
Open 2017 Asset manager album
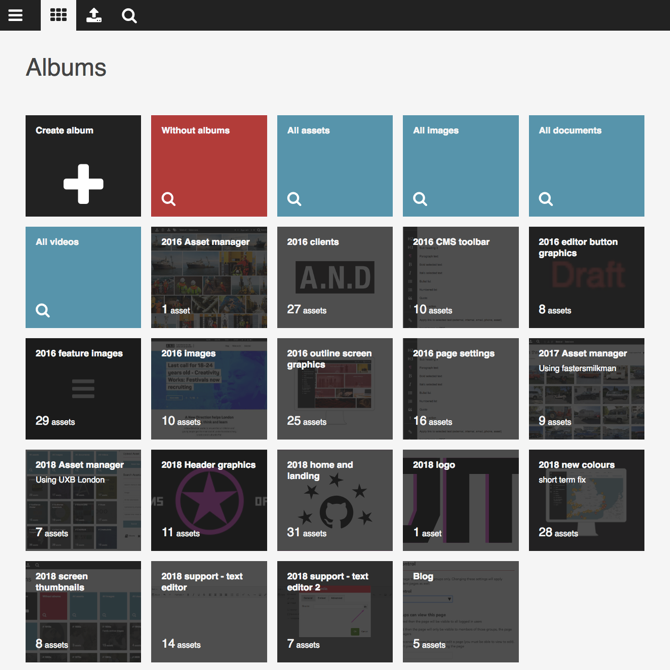(x=586, y=388)
